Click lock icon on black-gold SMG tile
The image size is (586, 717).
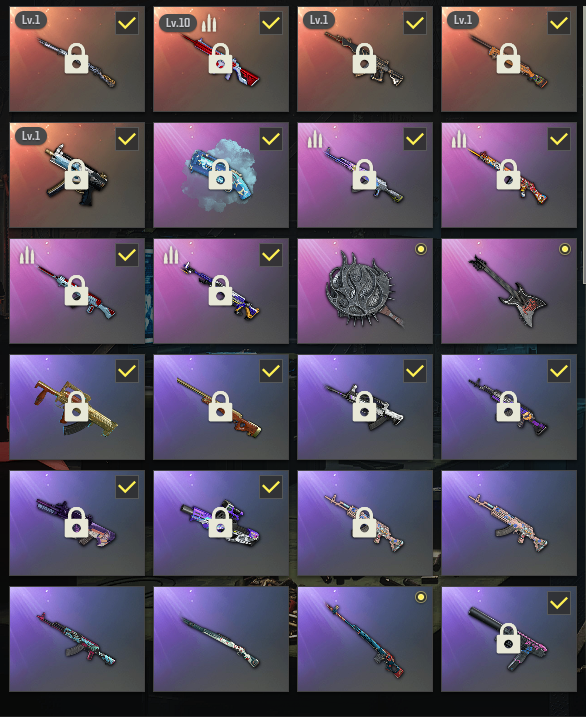pos(77,174)
